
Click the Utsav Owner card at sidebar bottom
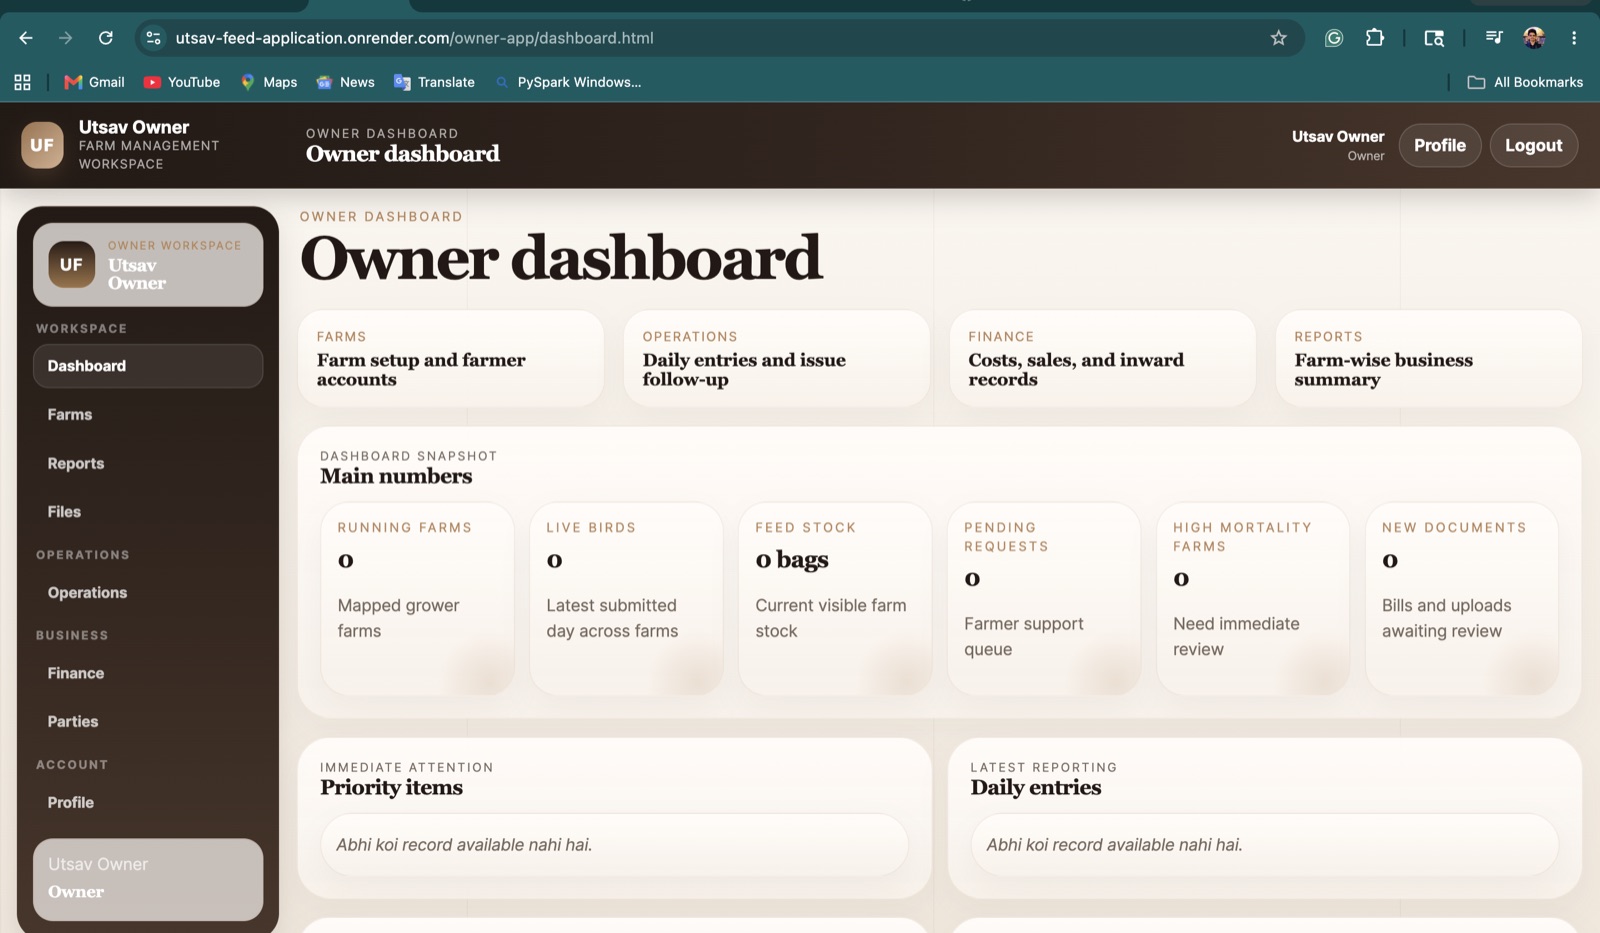click(x=148, y=879)
